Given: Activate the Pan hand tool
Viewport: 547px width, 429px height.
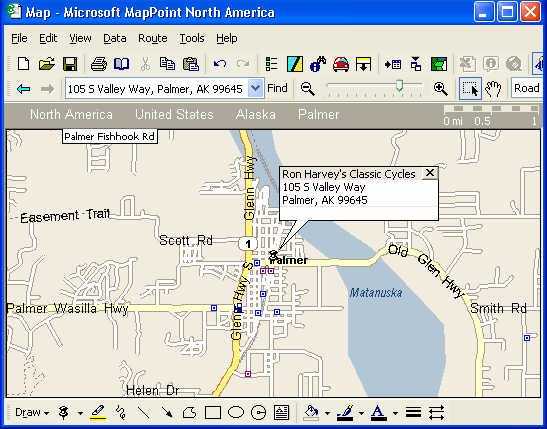Looking at the screenshot, I should tap(493, 89).
